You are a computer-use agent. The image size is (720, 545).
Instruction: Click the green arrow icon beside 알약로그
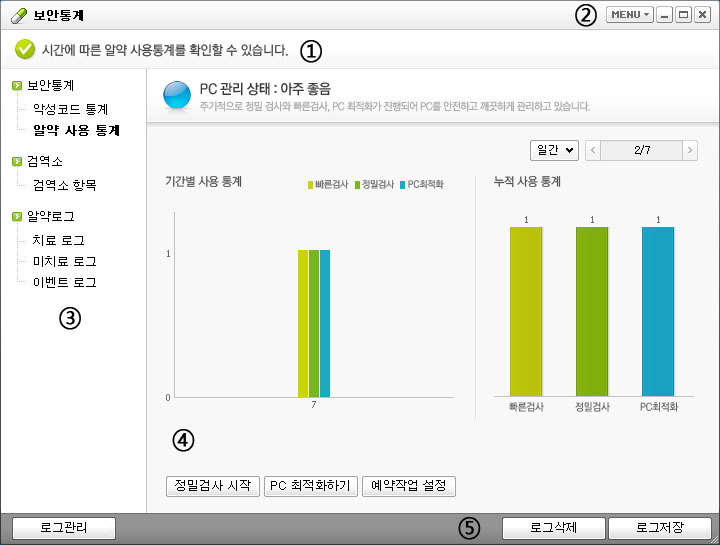[17, 216]
